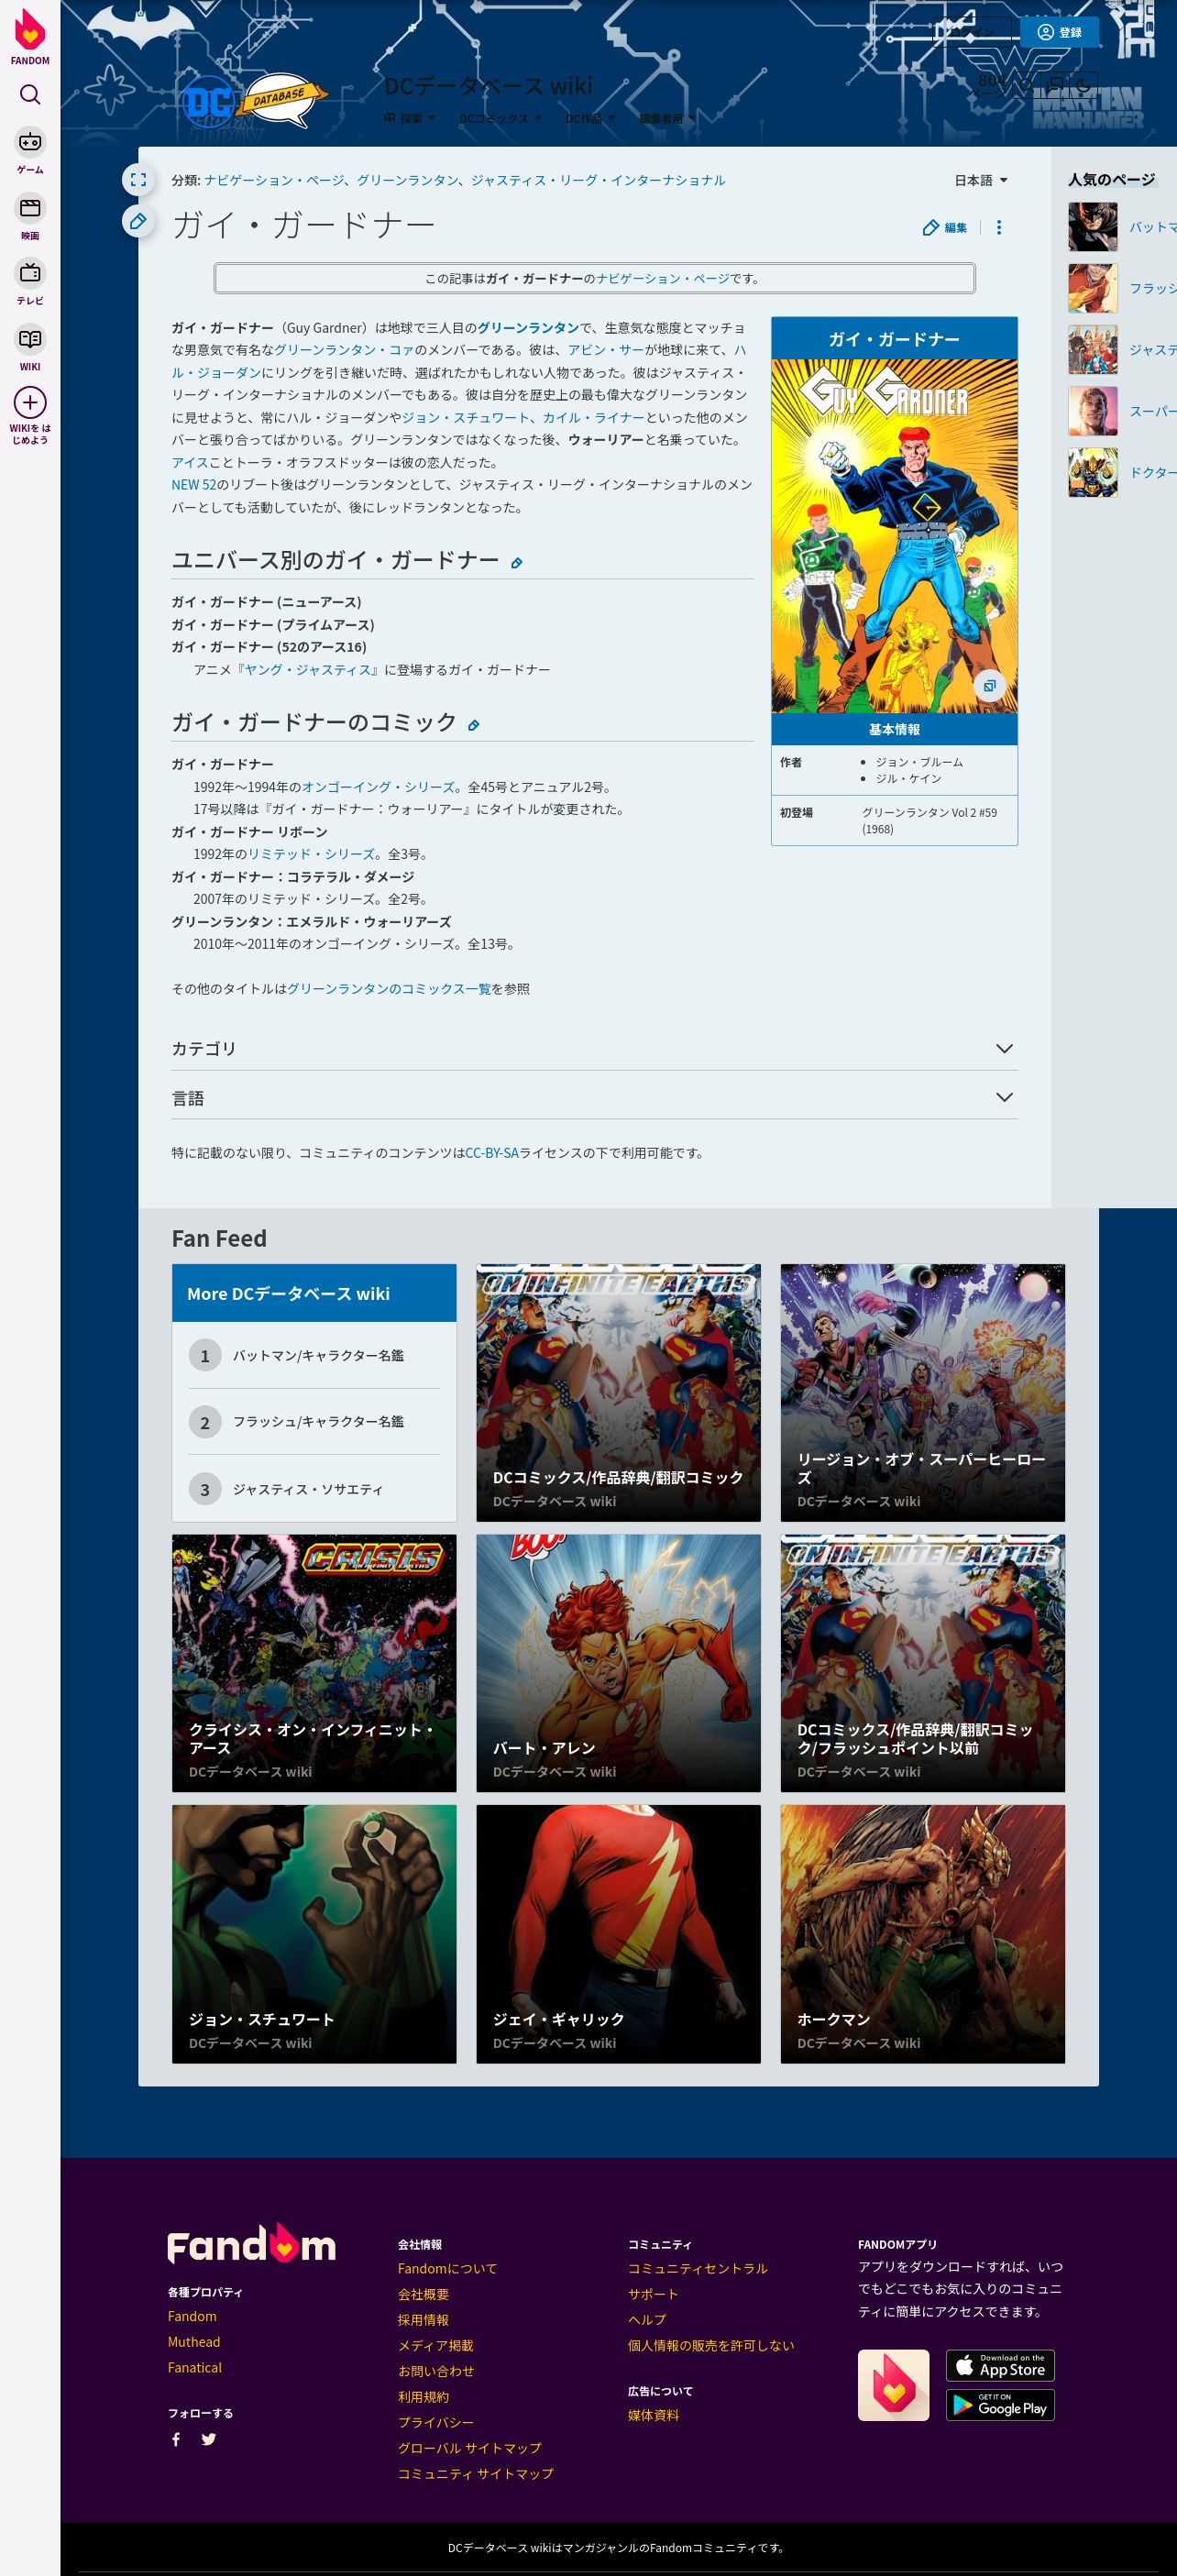Edit the ユニバース別のガイ・ガードナー section via pencil
The height and width of the screenshot is (2576, 1177).
click(x=517, y=563)
